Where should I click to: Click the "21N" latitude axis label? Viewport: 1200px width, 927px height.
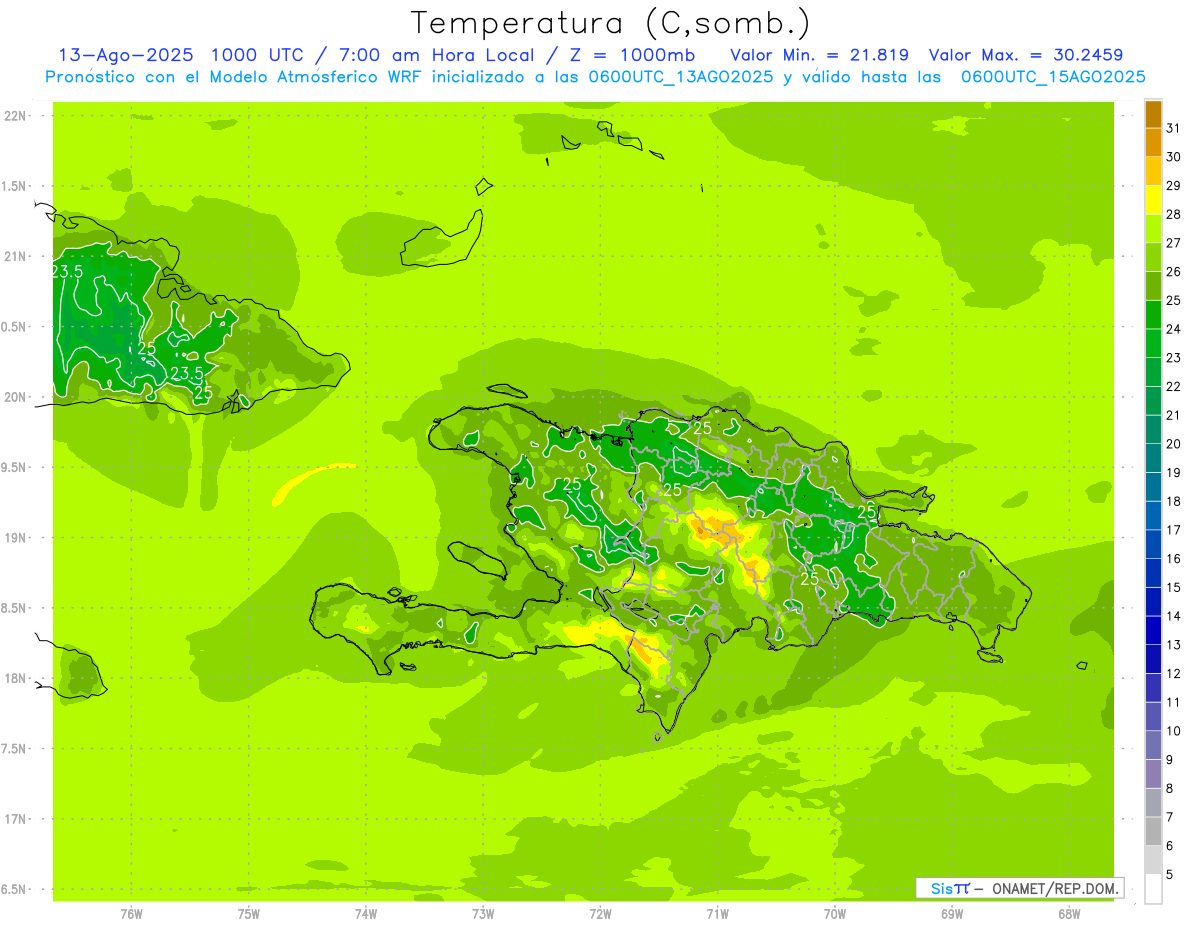click(15, 257)
